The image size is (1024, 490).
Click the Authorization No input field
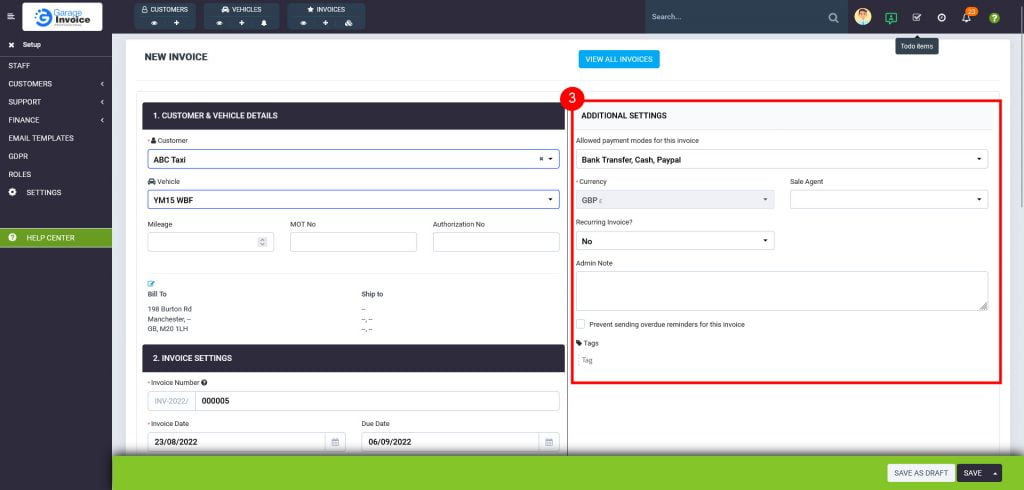pos(496,242)
